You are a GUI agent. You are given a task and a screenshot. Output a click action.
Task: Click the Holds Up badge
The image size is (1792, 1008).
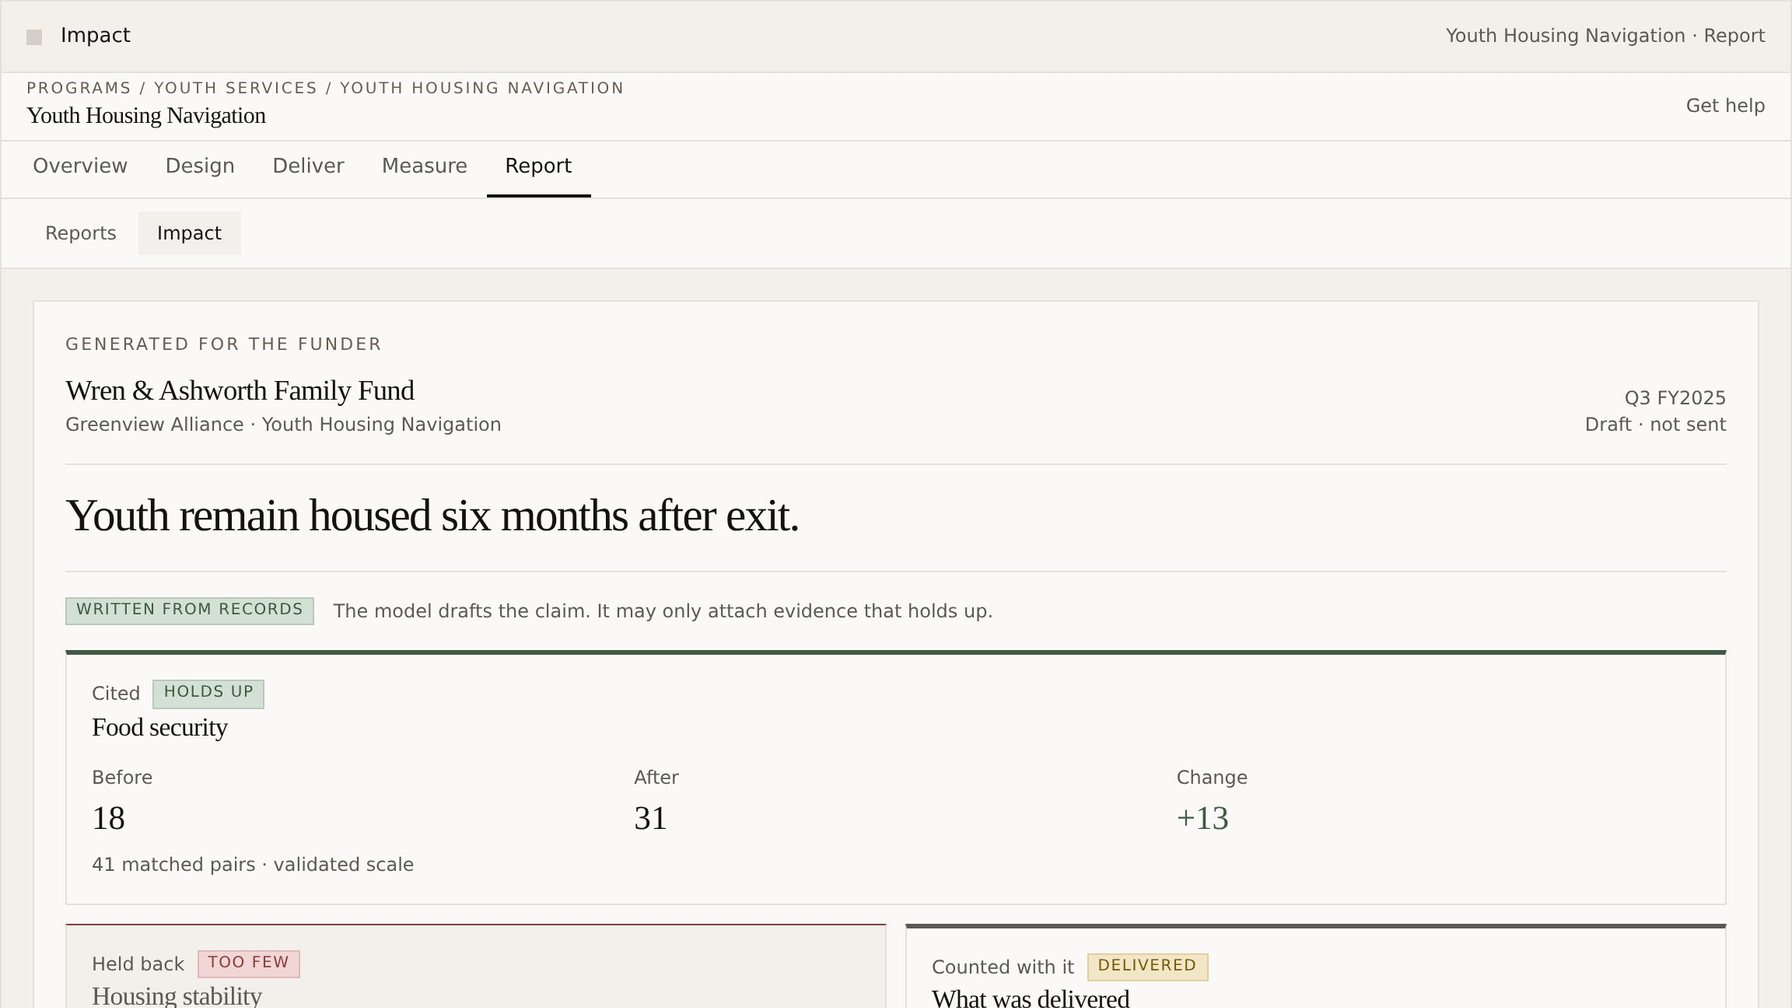click(x=208, y=693)
